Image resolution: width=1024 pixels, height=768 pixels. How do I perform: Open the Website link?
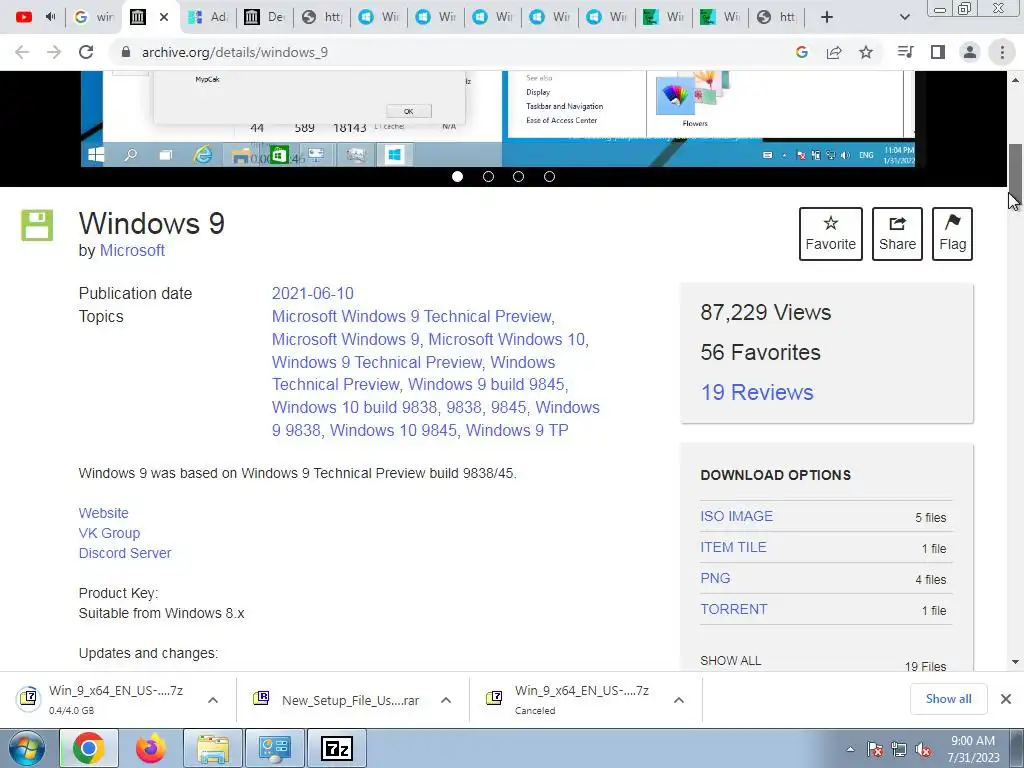pyautogui.click(x=103, y=513)
